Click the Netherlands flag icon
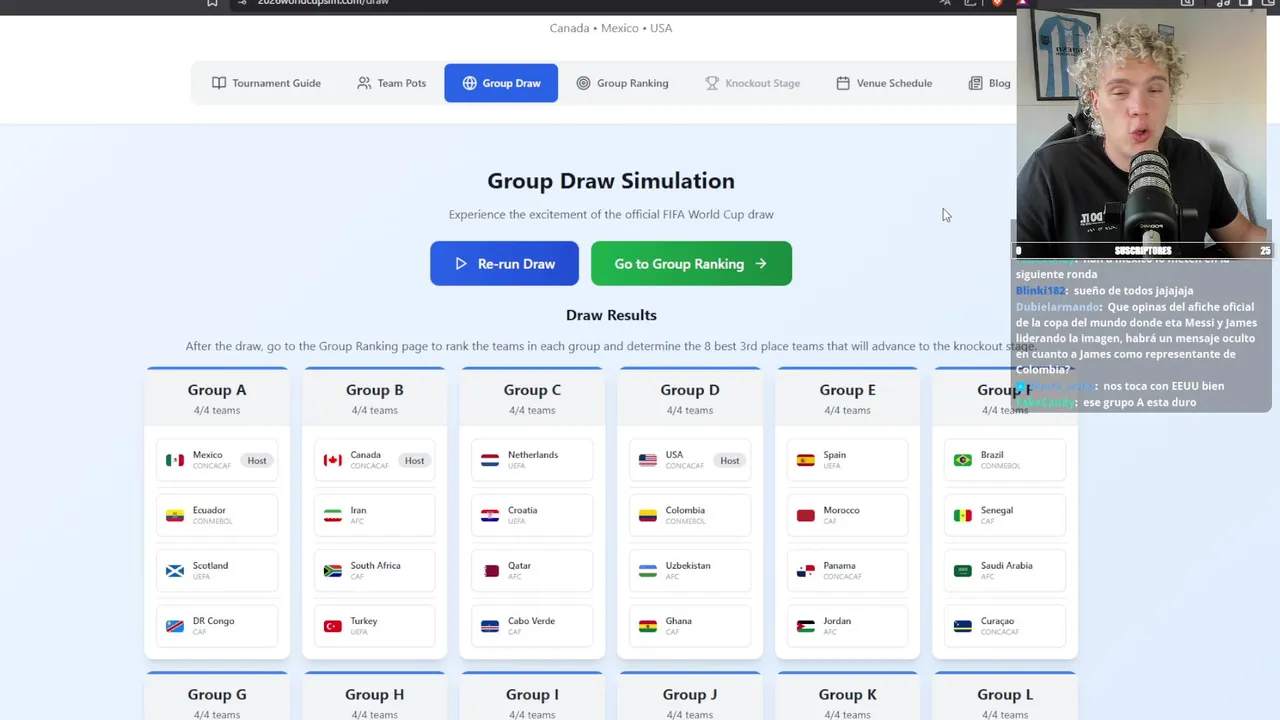The width and height of the screenshot is (1280, 720). (x=490, y=460)
